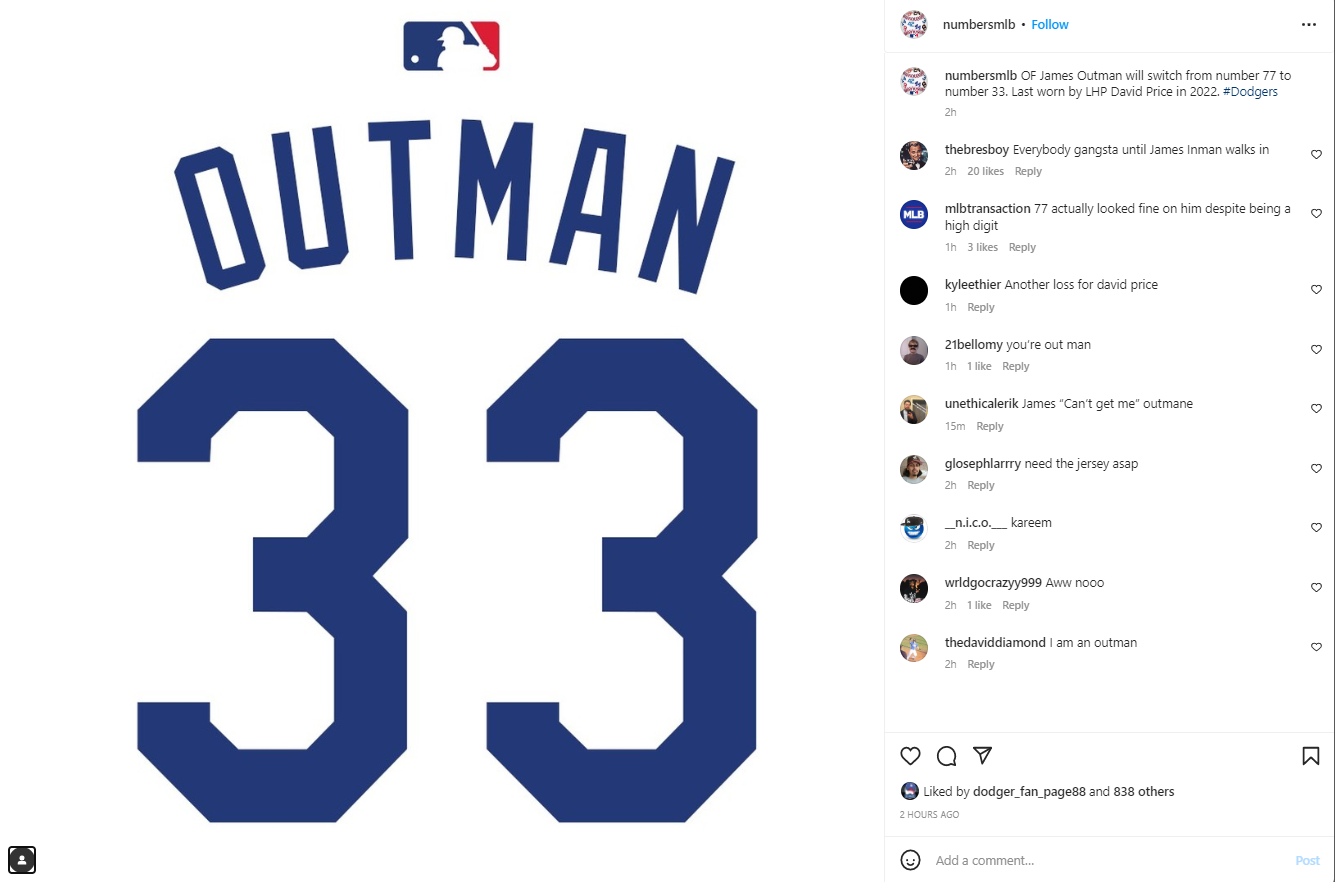
Task: Follow the numbersmlb account
Action: tap(1050, 24)
